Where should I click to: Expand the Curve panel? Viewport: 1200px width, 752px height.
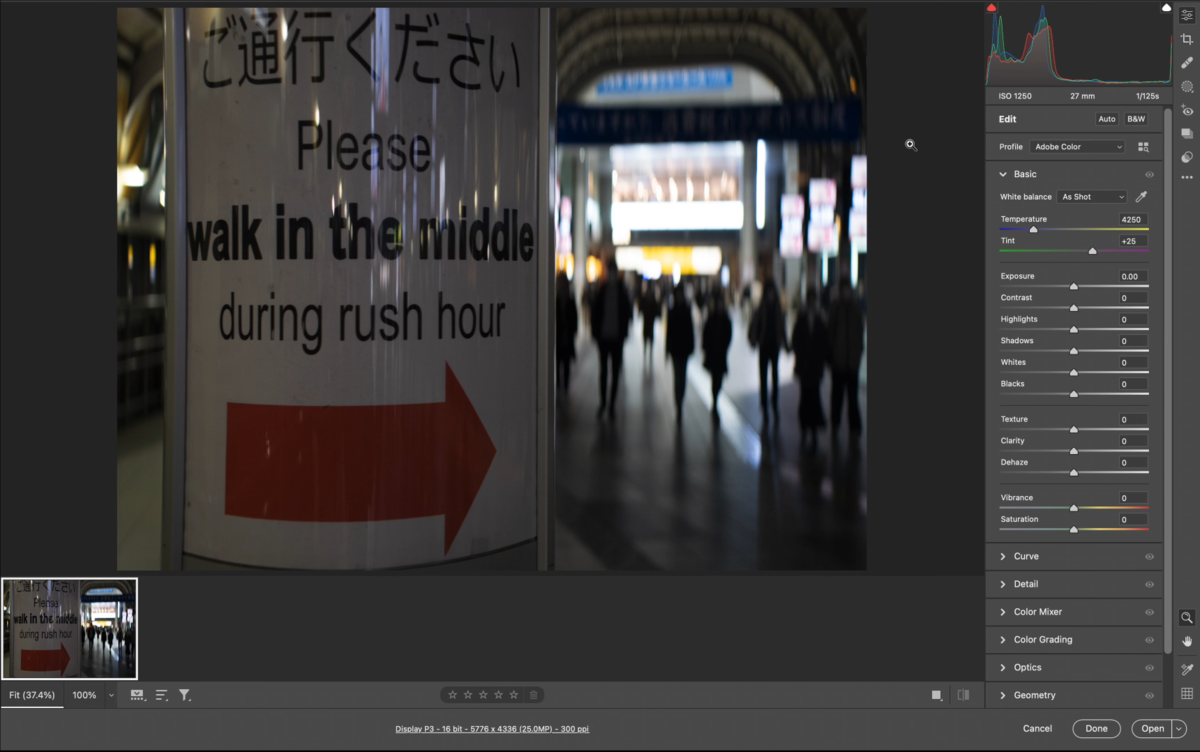1003,557
